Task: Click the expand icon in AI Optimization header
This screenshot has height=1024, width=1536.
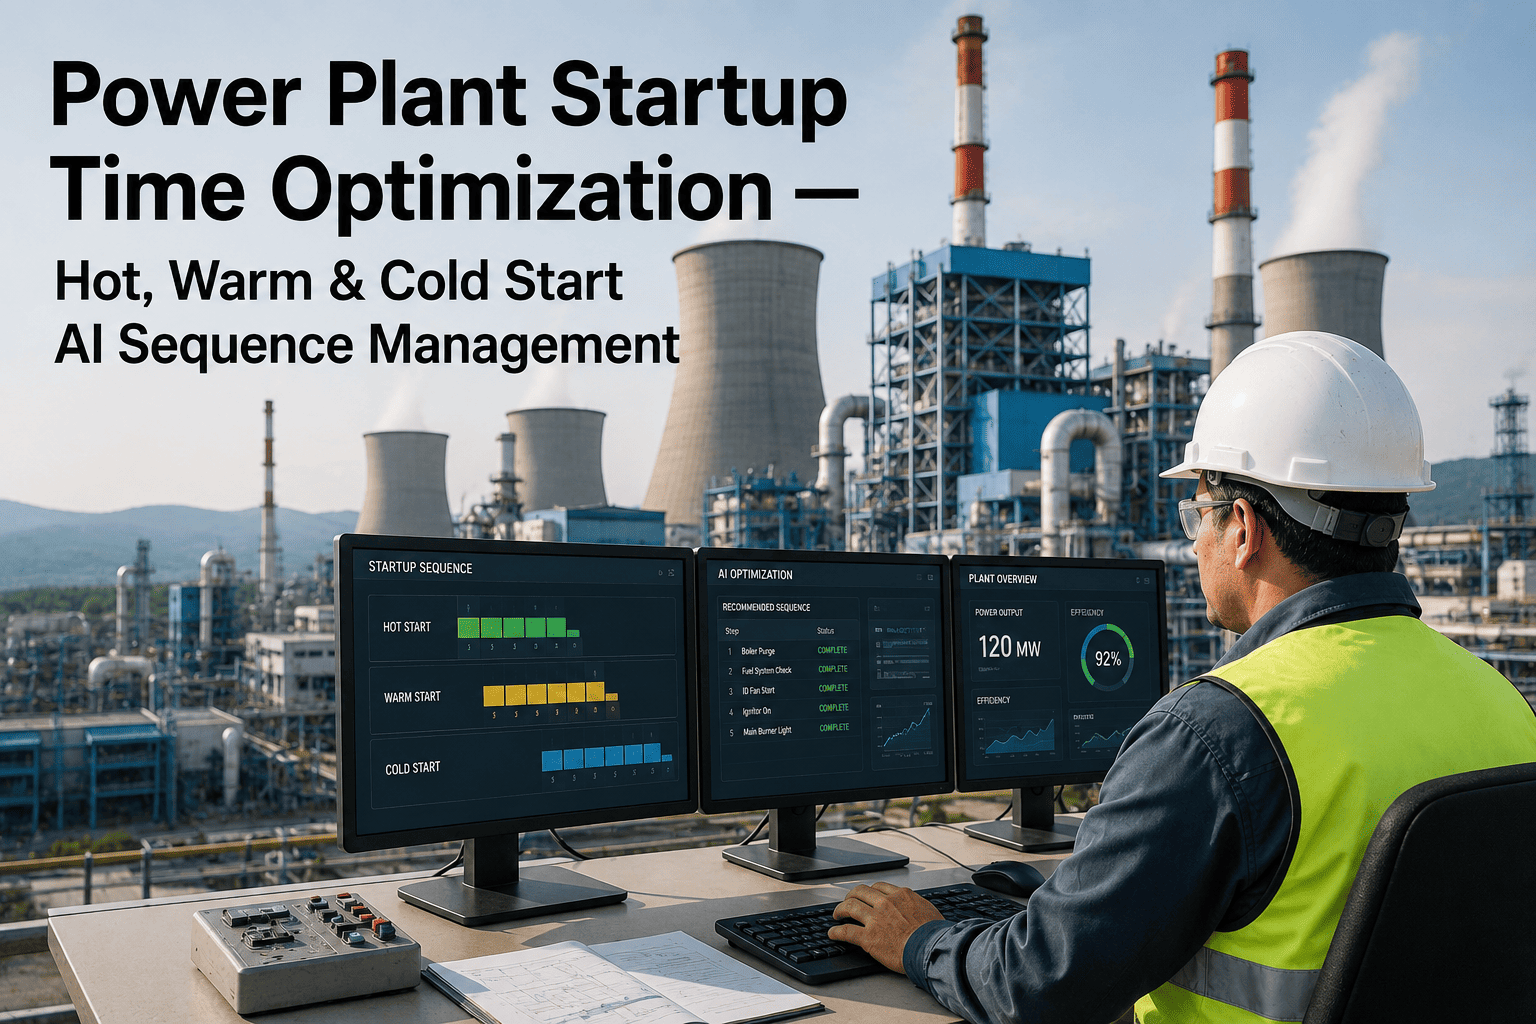Action: 930,577
